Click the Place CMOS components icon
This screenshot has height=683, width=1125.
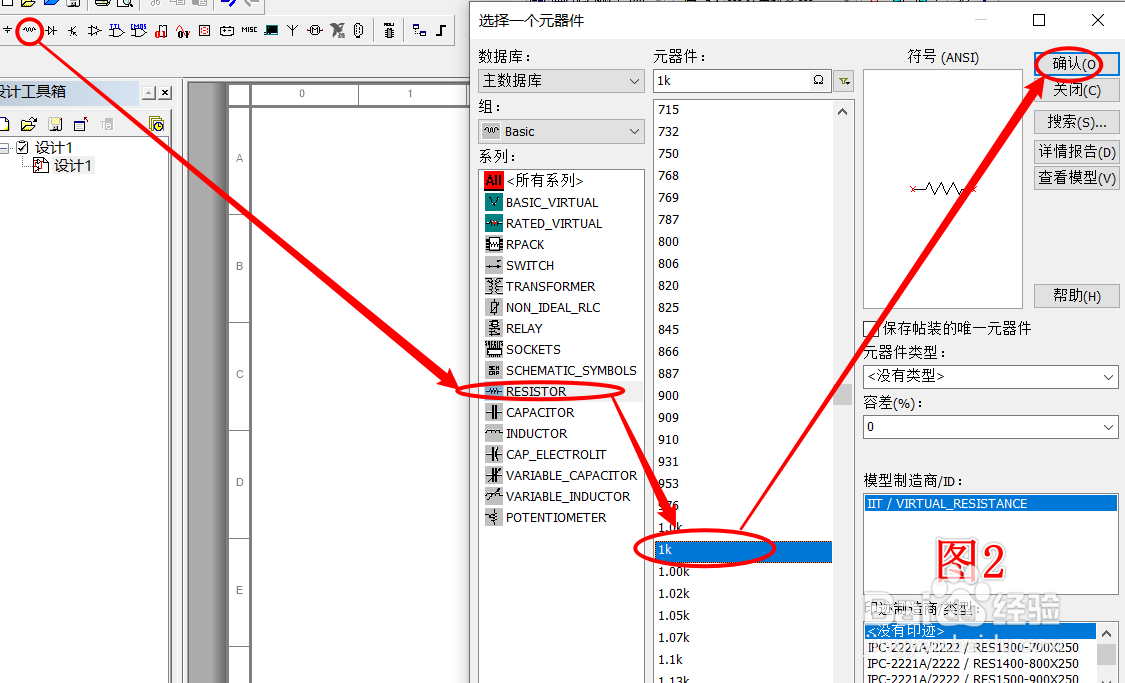click(139, 30)
